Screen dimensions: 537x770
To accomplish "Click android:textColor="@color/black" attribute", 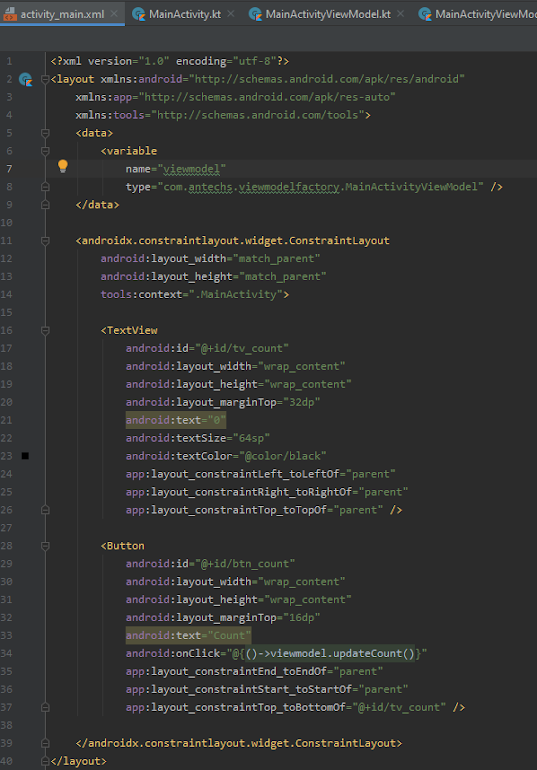I will (x=226, y=456).
